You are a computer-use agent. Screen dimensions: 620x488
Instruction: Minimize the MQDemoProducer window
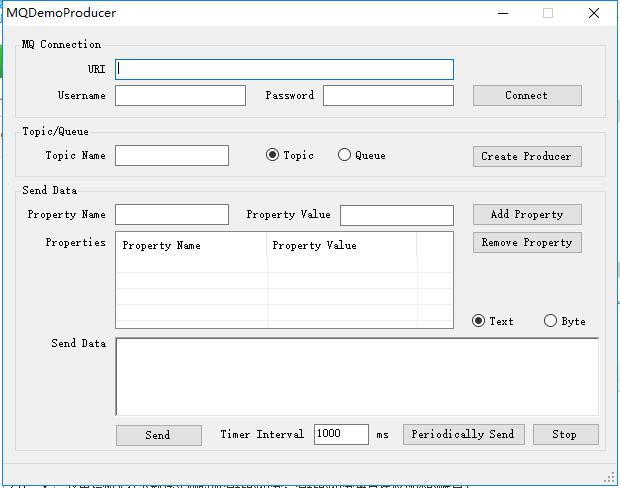point(503,13)
